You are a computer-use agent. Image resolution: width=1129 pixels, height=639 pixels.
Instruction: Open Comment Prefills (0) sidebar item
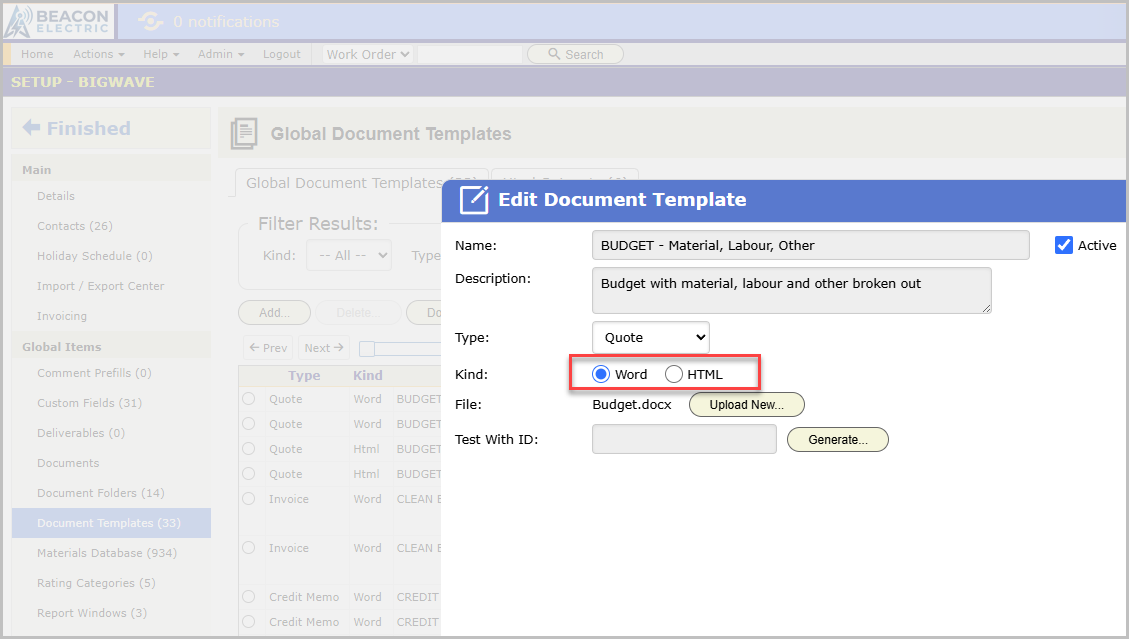pyautogui.click(x=94, y=372)
